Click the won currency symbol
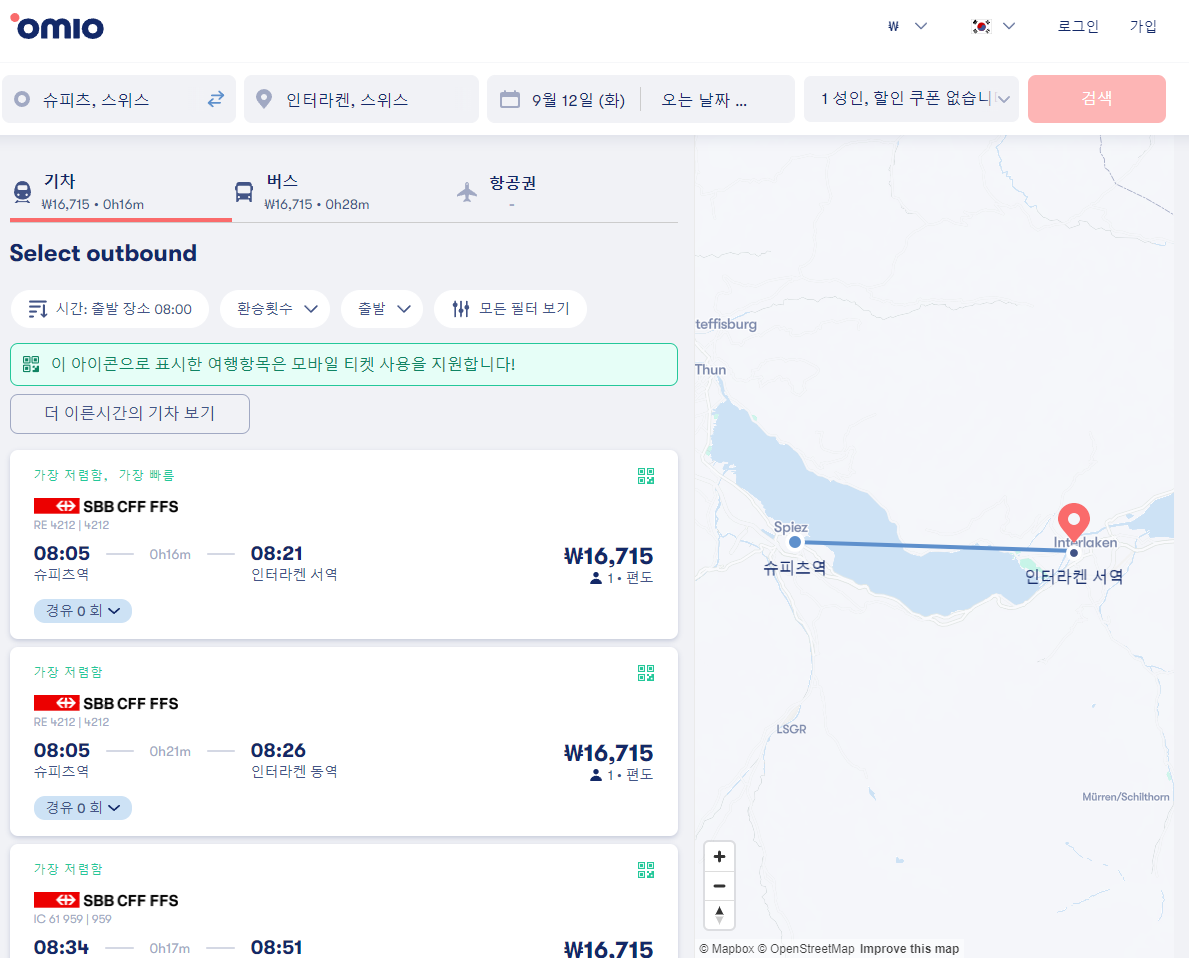The width and height of the screenshot is (1189, 958). (x=893, y=26)
